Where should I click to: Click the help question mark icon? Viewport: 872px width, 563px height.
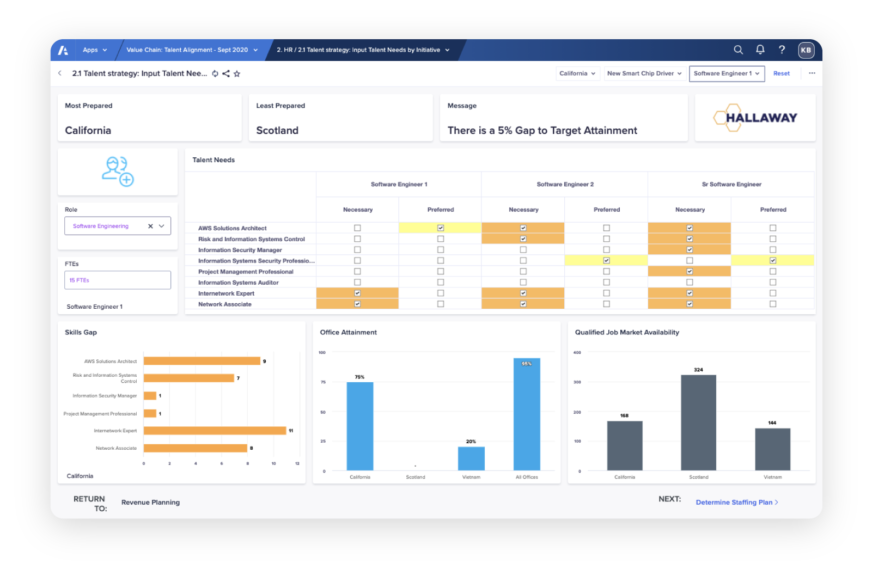[x=782, y=49]
